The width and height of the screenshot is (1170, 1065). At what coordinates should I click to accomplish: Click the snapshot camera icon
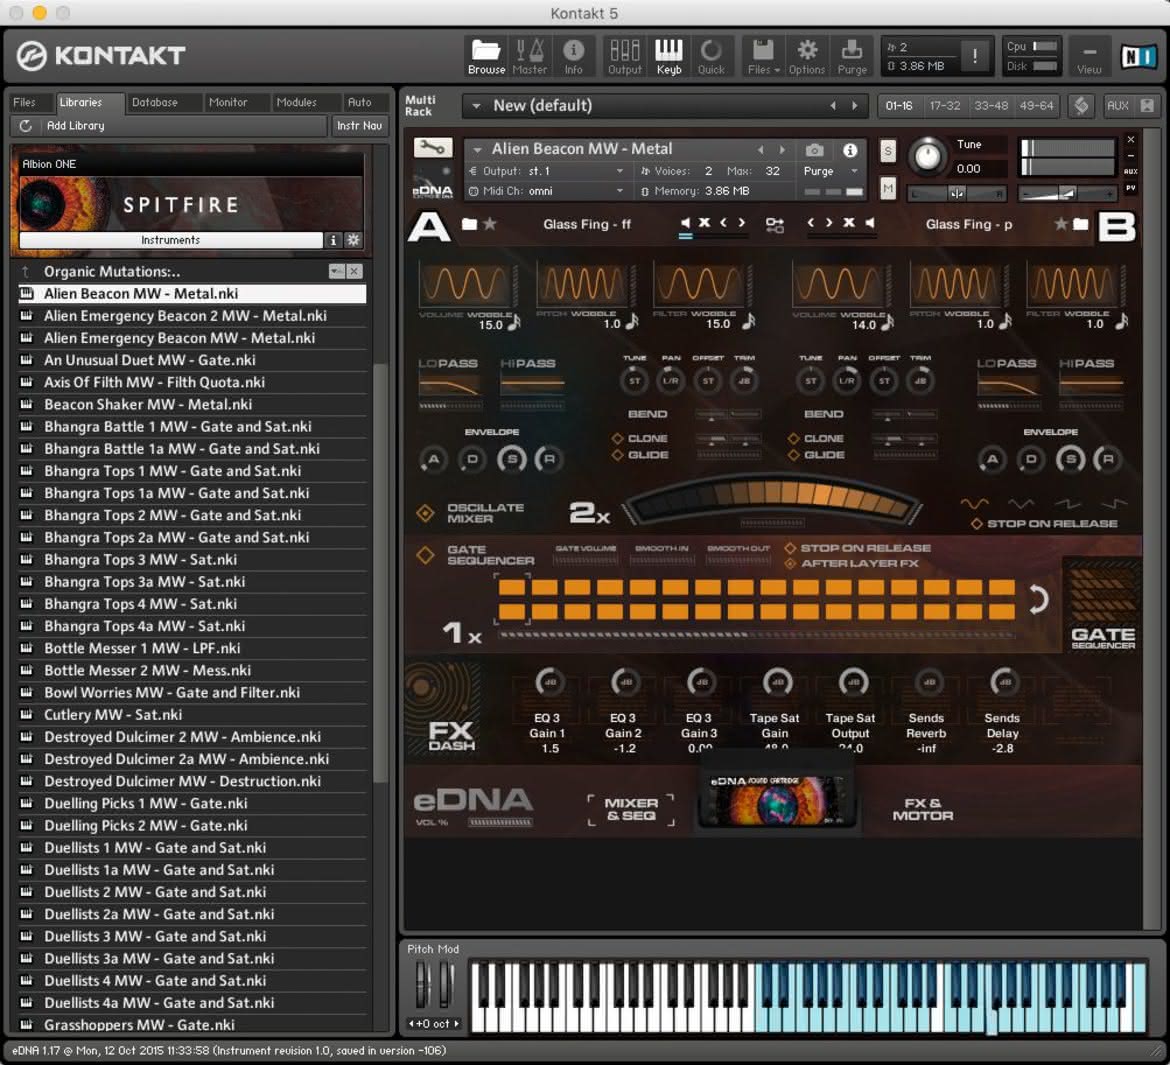pyautogui.click(x=814, y=150)
